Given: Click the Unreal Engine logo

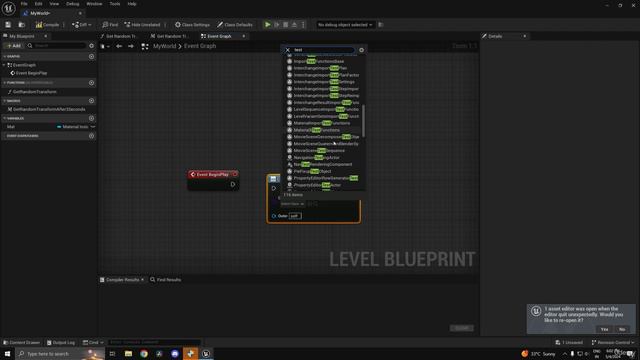Looking at the screenshot, I should point(8,8).
